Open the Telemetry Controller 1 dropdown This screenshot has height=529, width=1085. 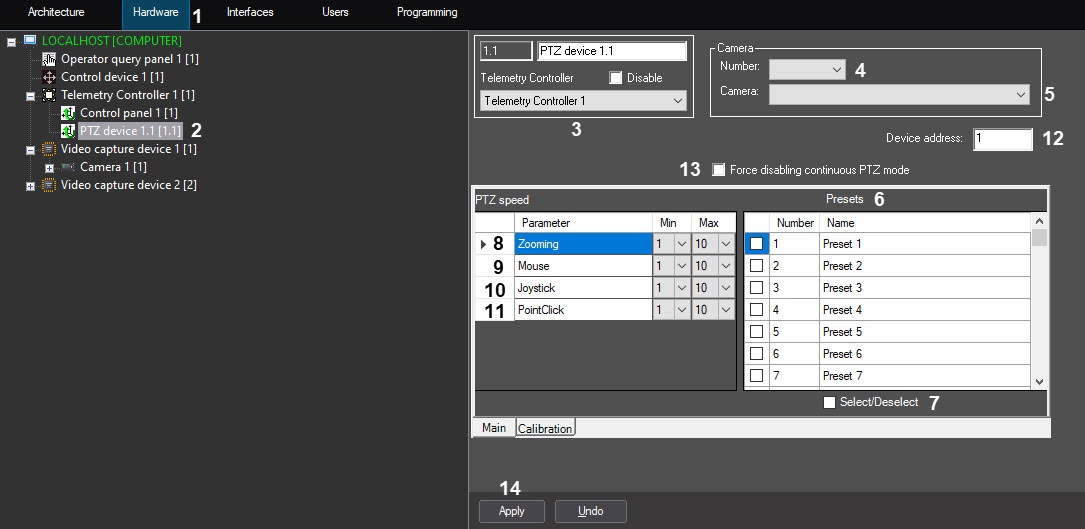coord(583,101)
